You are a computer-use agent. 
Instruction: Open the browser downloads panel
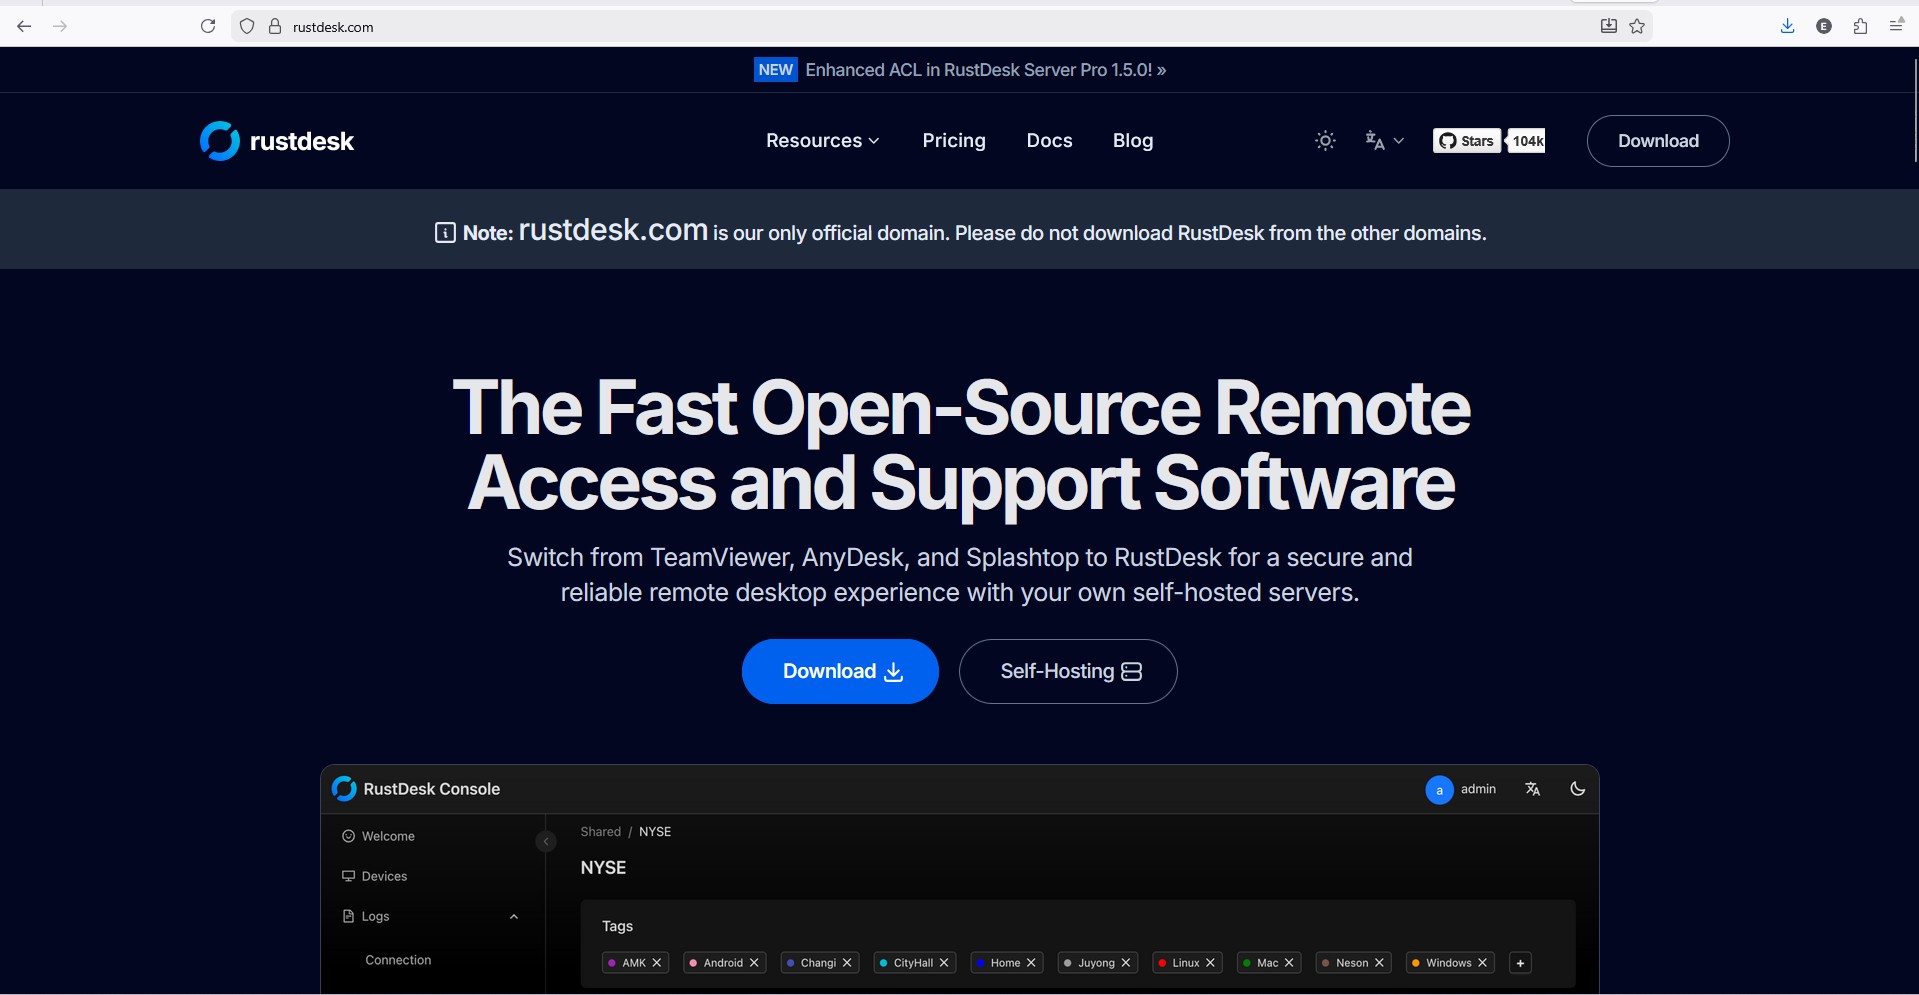pos(1787,26)
